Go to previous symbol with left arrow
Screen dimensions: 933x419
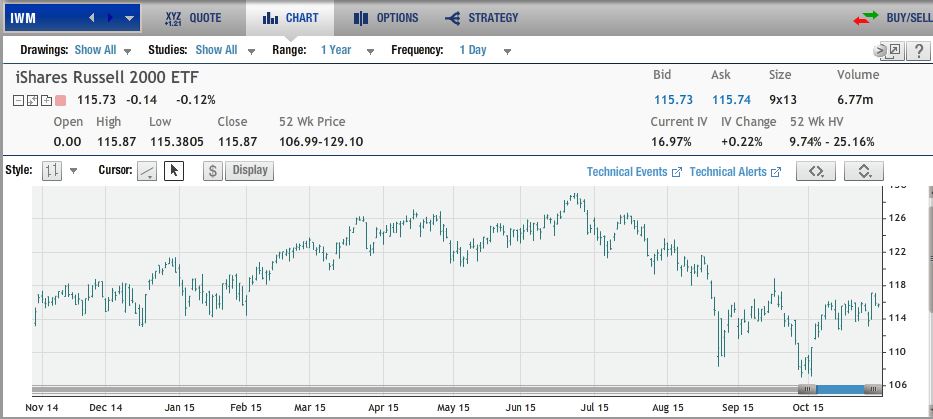coord(92,18)
